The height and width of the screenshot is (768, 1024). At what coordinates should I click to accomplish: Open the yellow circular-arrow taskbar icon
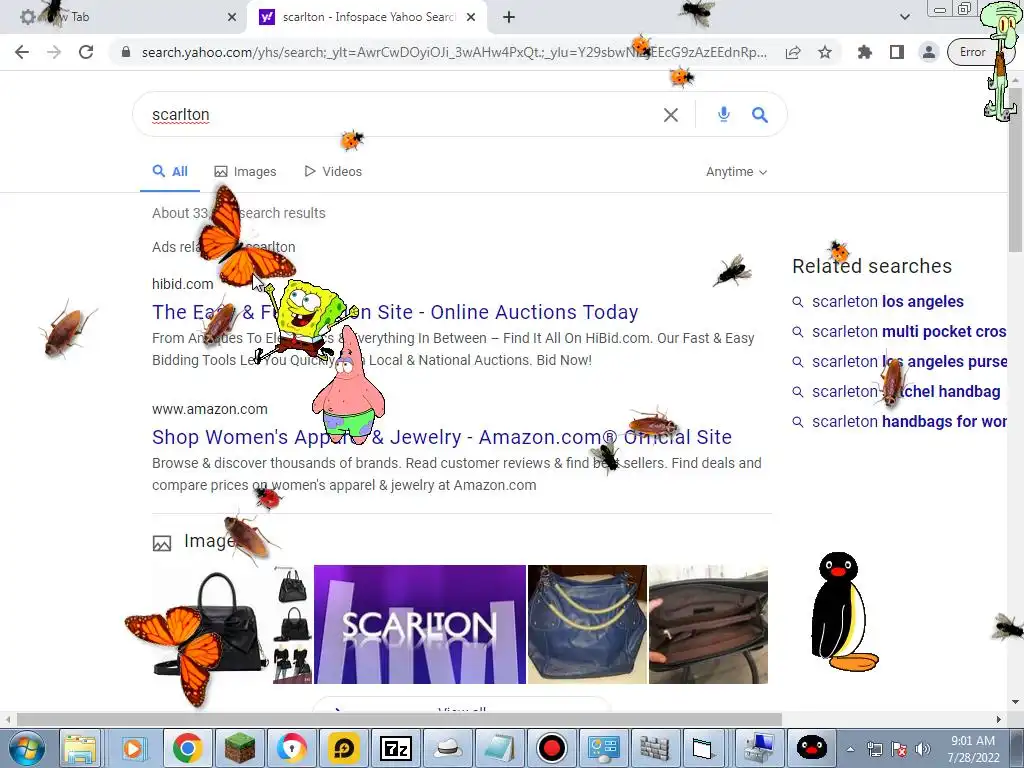tap(344, 748)
